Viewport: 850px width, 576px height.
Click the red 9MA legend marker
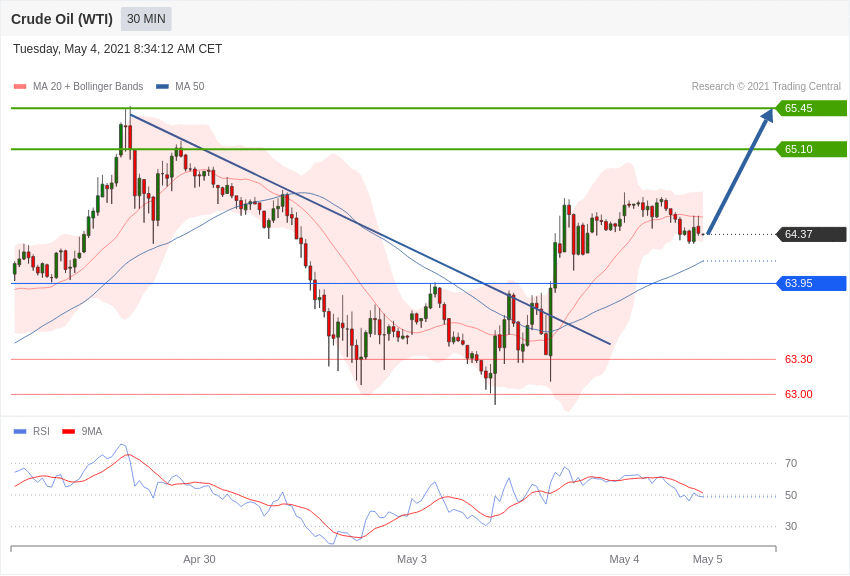pos(69,432)
